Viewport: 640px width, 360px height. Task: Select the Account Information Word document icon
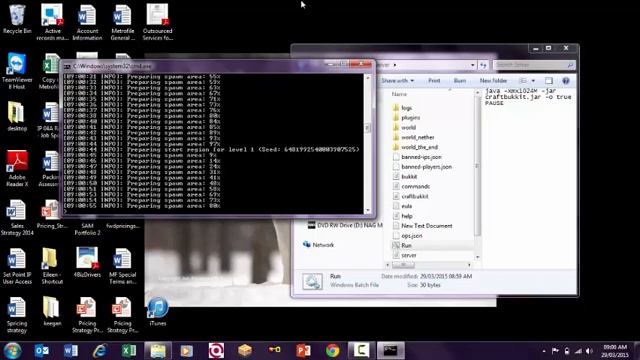click(x=87, y=22)
